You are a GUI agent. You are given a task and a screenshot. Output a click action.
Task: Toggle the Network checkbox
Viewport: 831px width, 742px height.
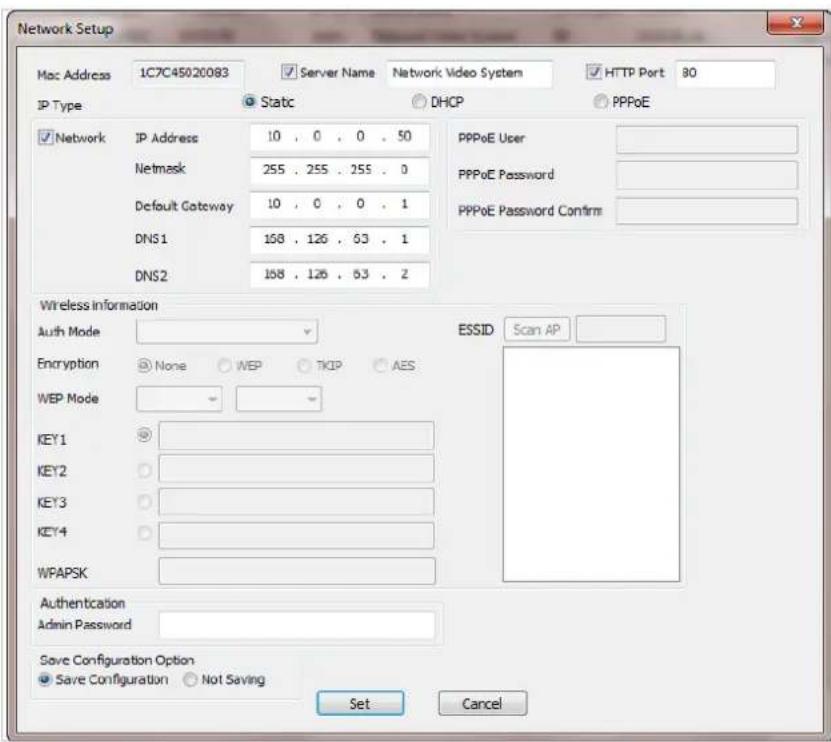click(x=45, y=137)
